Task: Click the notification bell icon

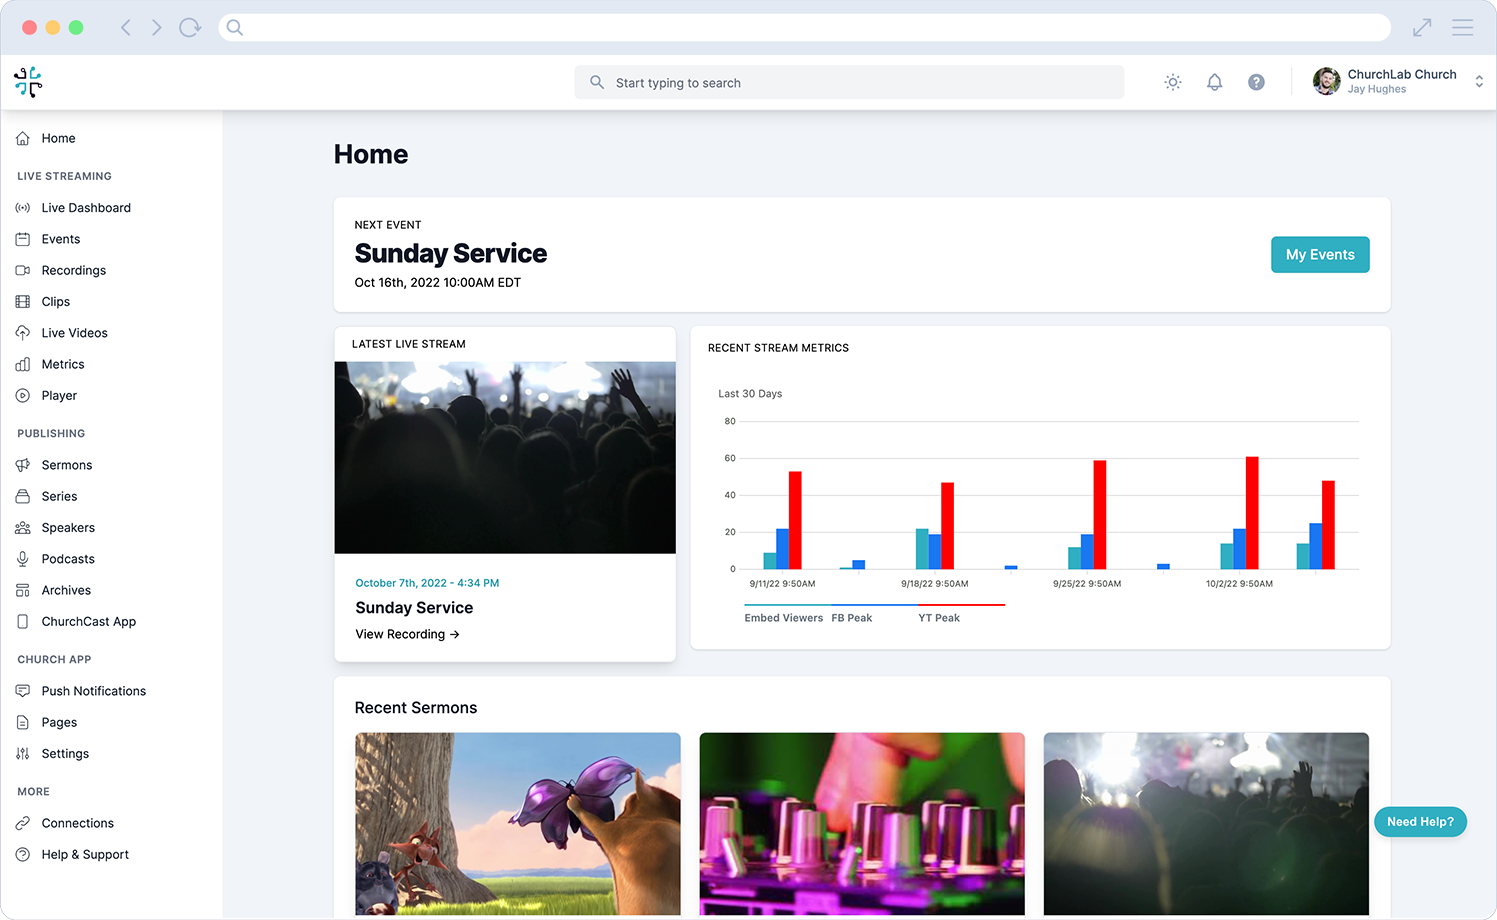Action: (x=1214, y=82)
